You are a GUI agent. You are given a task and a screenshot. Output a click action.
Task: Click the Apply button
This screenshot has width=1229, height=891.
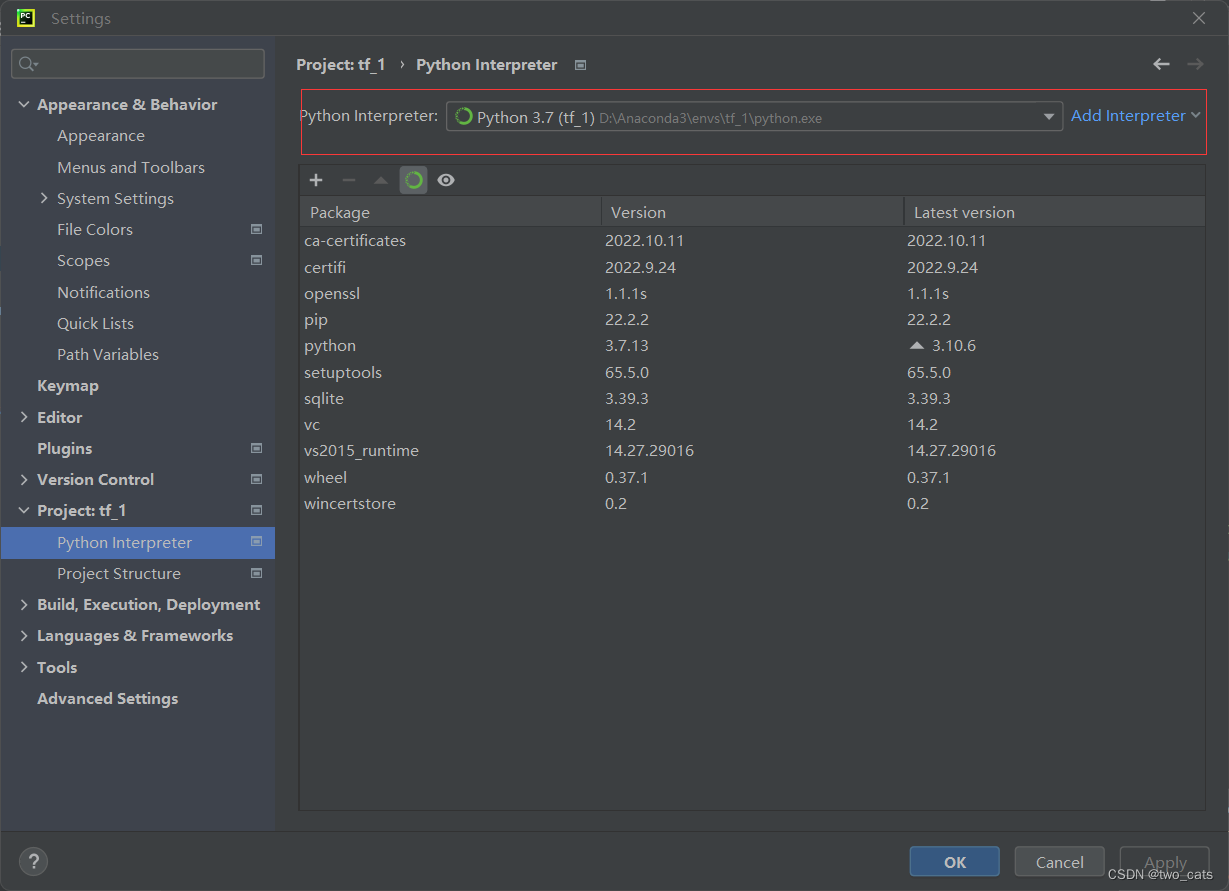(1165, 862)
